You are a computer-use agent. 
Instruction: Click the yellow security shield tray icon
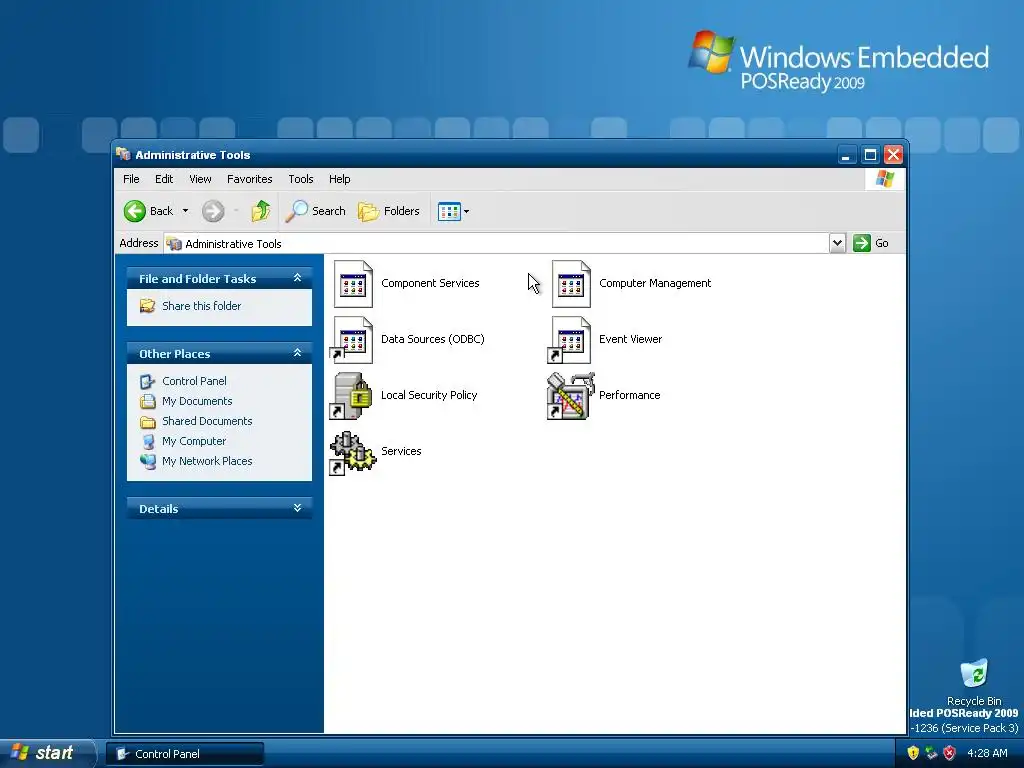[913, 753]
